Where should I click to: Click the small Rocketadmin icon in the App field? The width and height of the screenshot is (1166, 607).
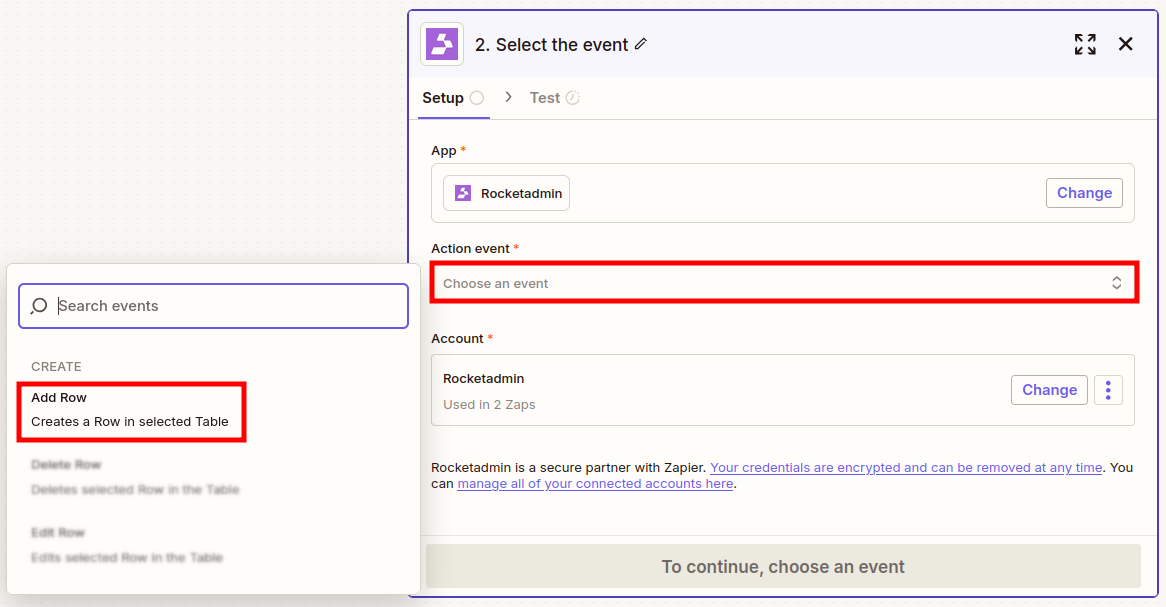coord(463,193)
